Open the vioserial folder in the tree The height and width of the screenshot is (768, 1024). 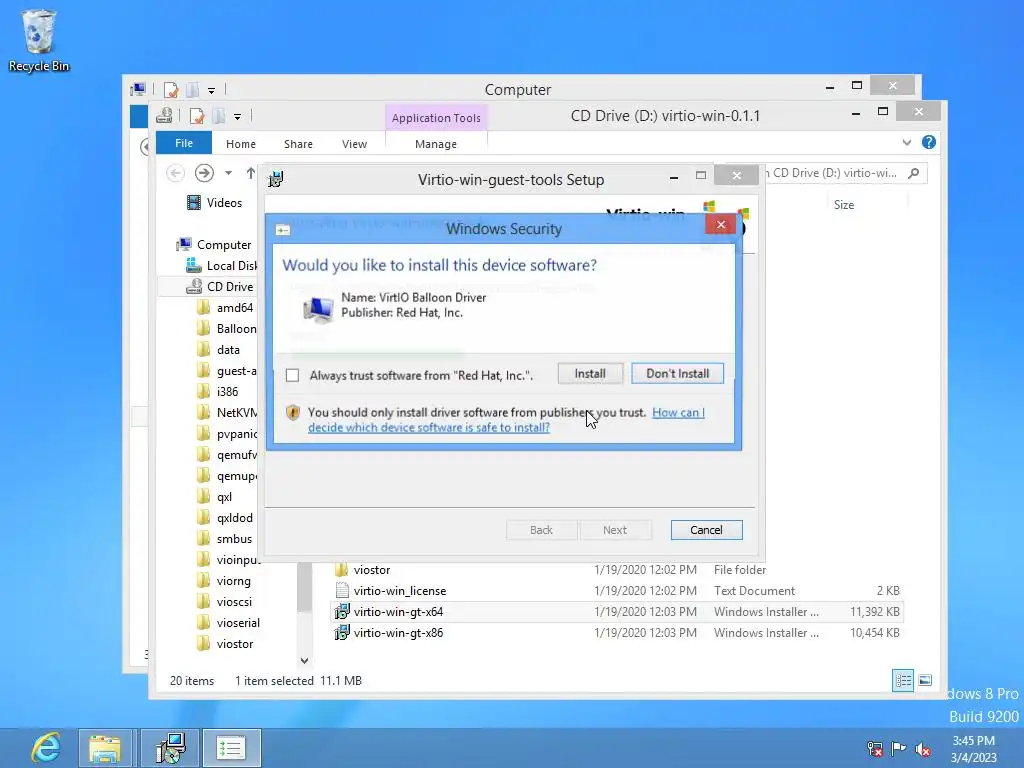(229, 623)
